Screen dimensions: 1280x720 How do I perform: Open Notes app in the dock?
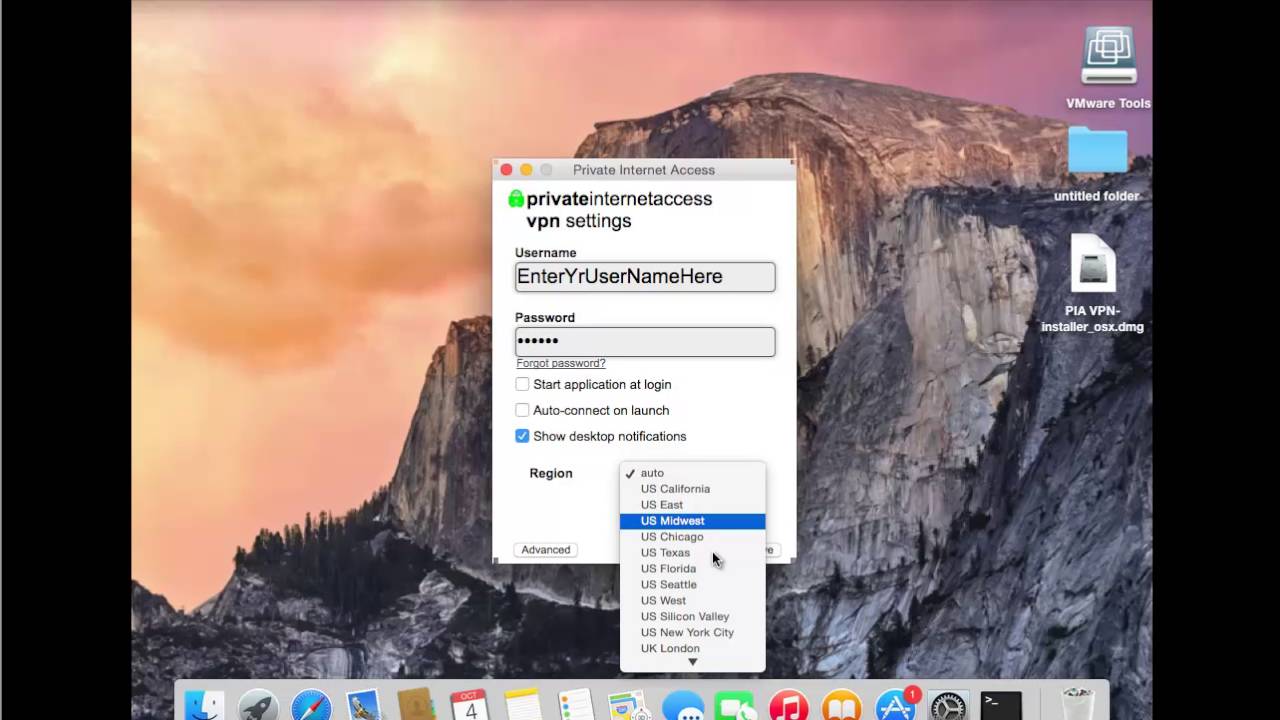pyautogui.click(x=522, y=705)
